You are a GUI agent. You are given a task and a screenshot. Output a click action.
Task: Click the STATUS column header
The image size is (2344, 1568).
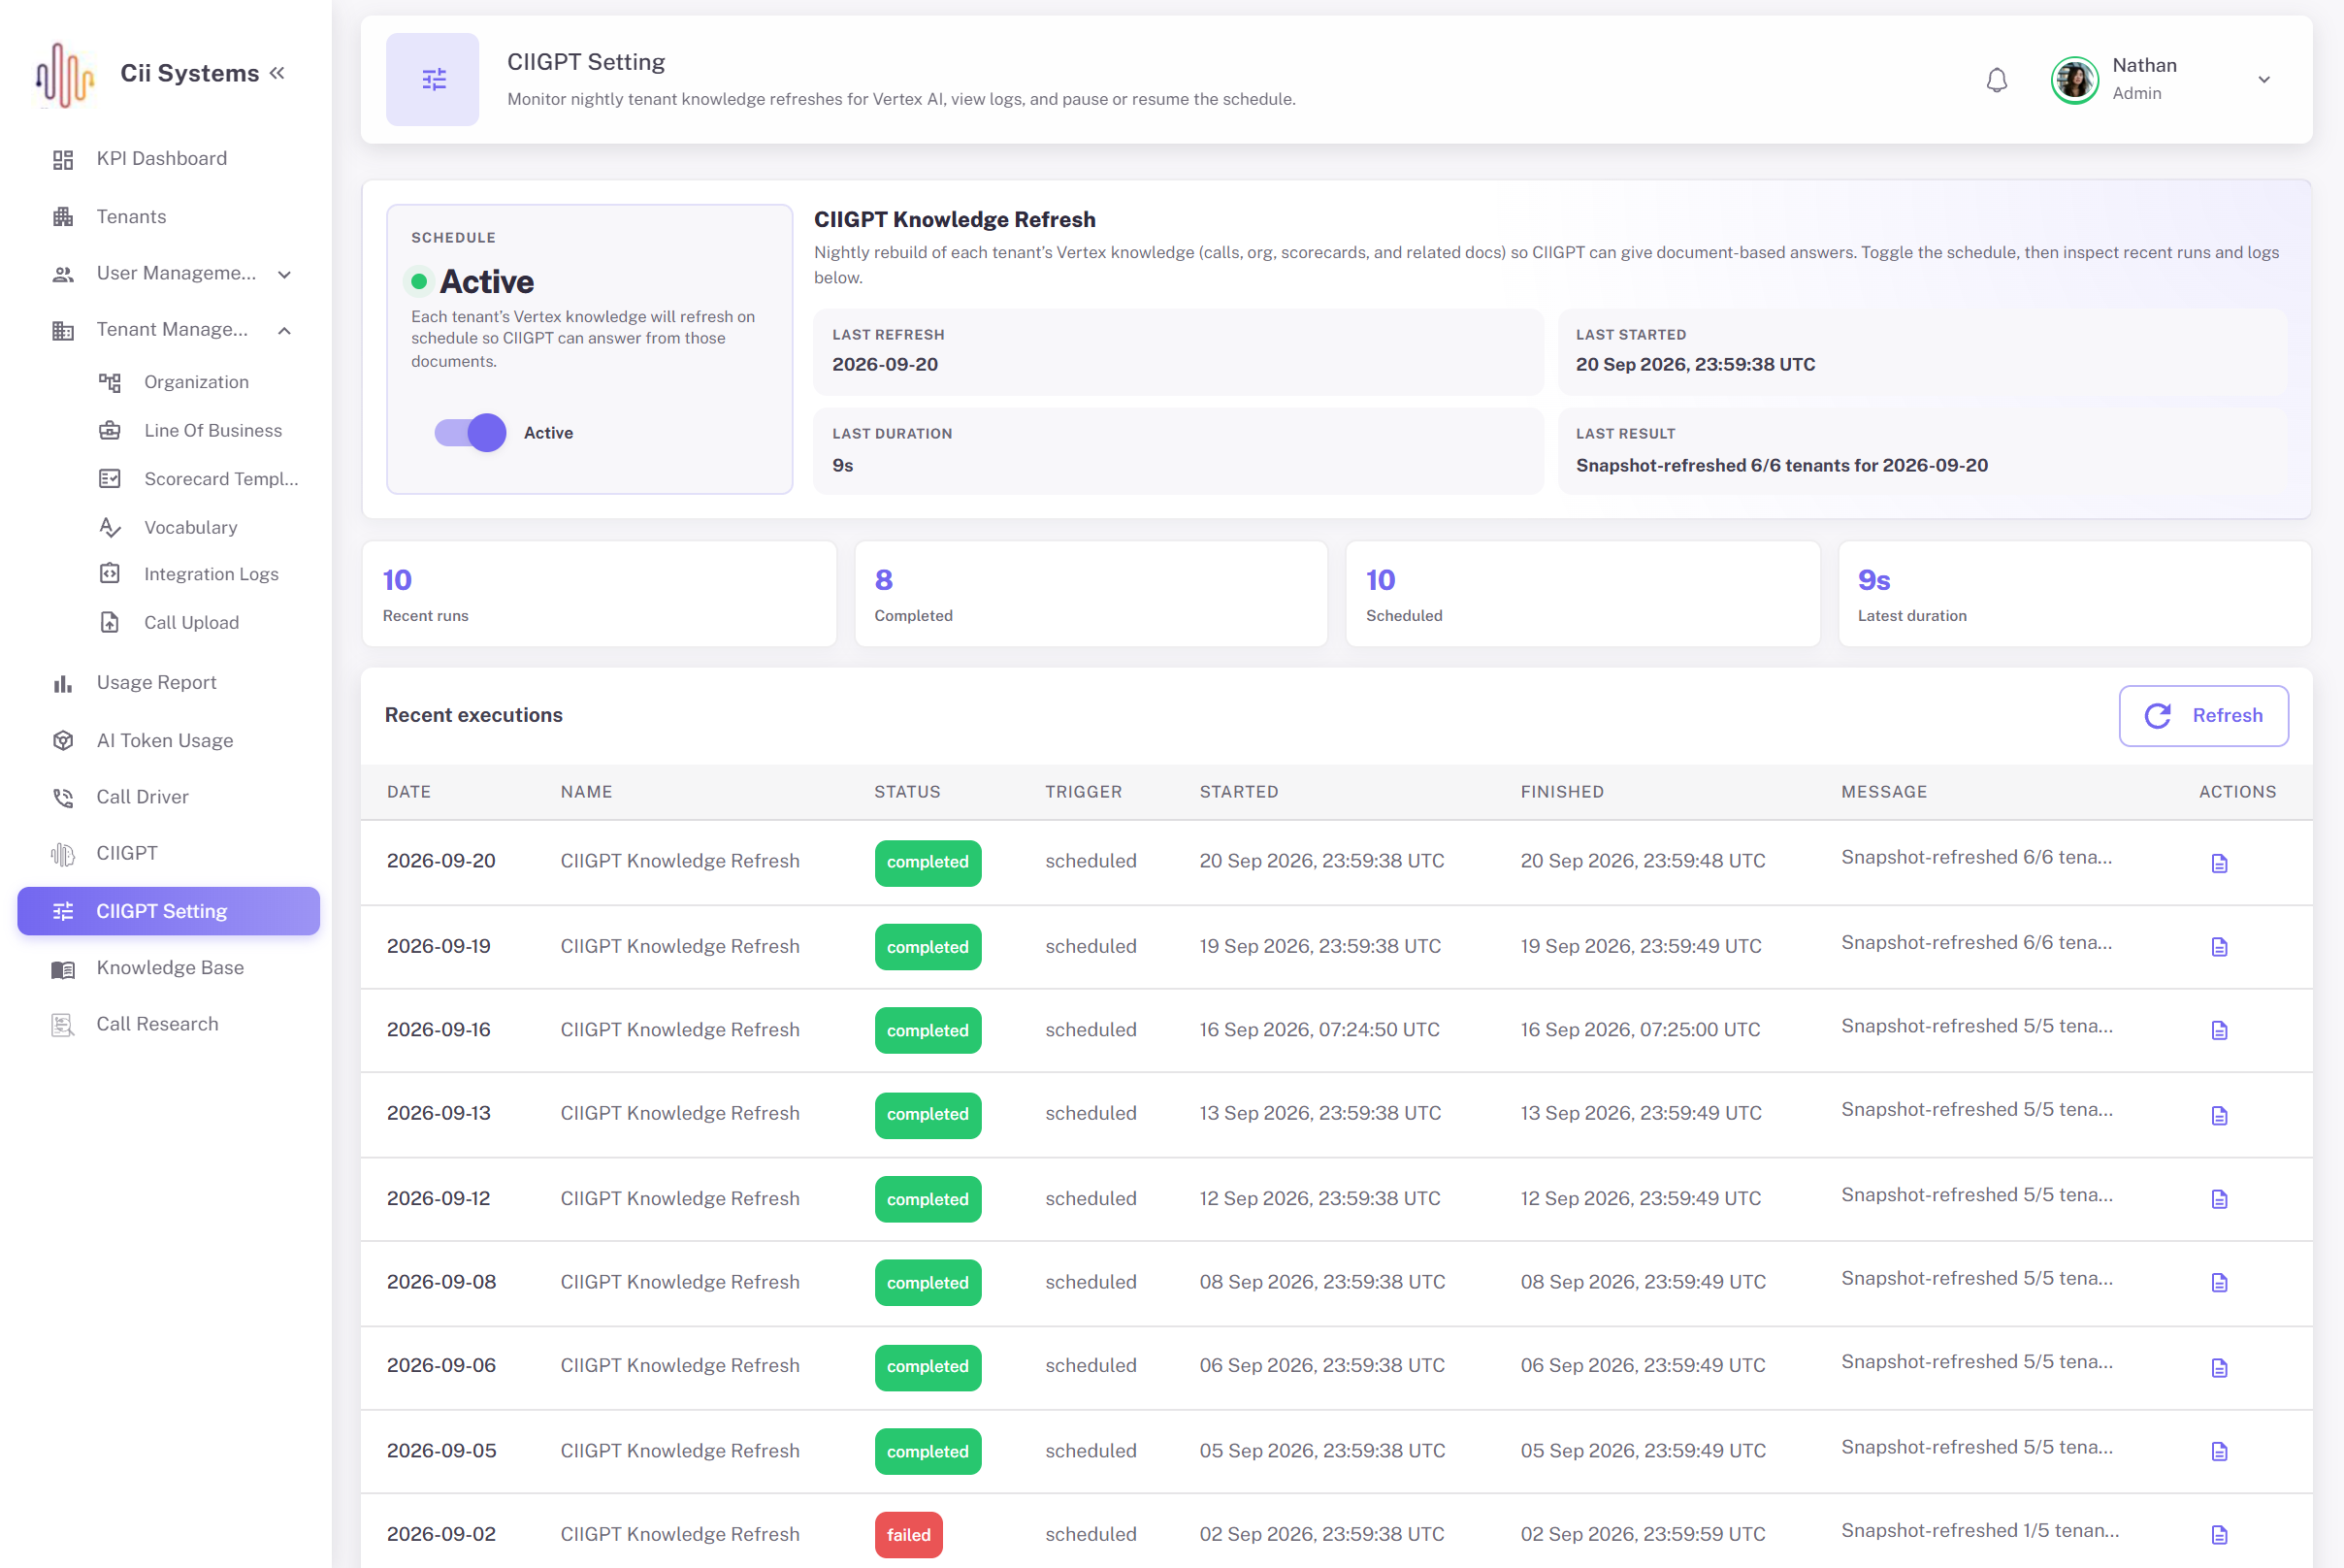click(x=907, y=792)
